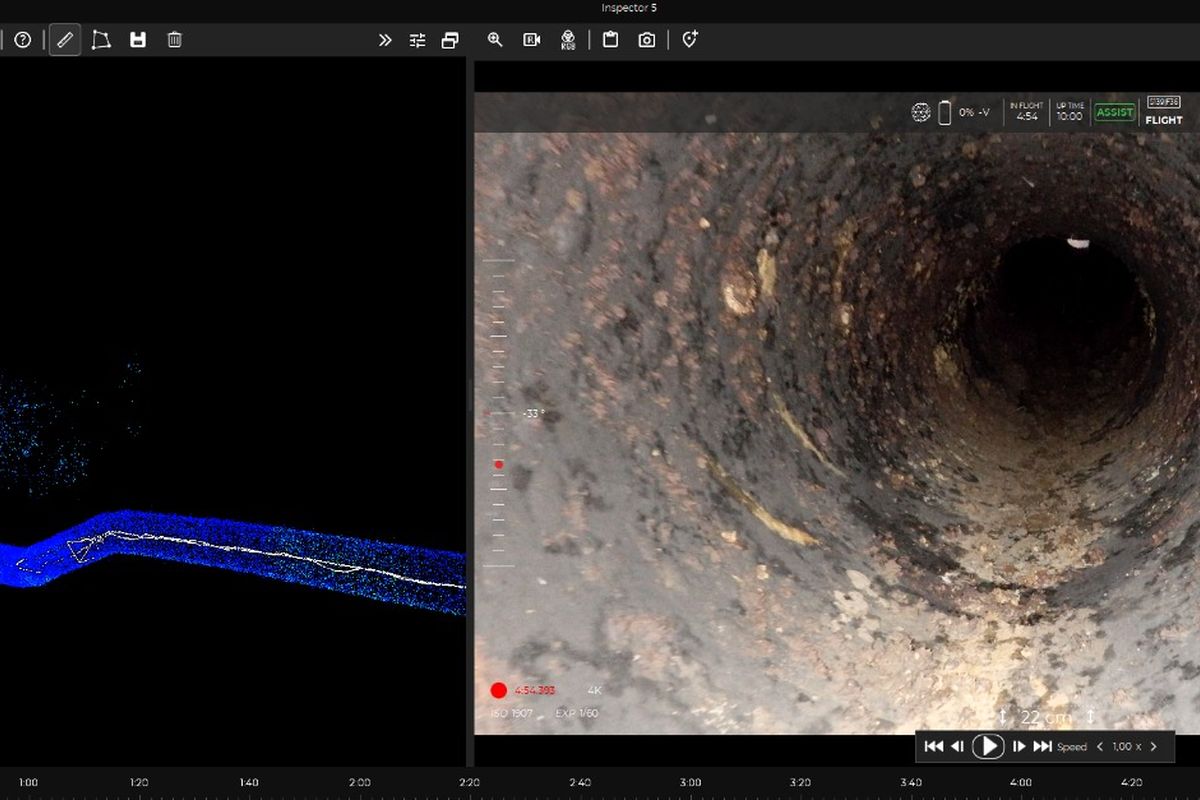Click the 1.00 x speed value

(1127, 746)
